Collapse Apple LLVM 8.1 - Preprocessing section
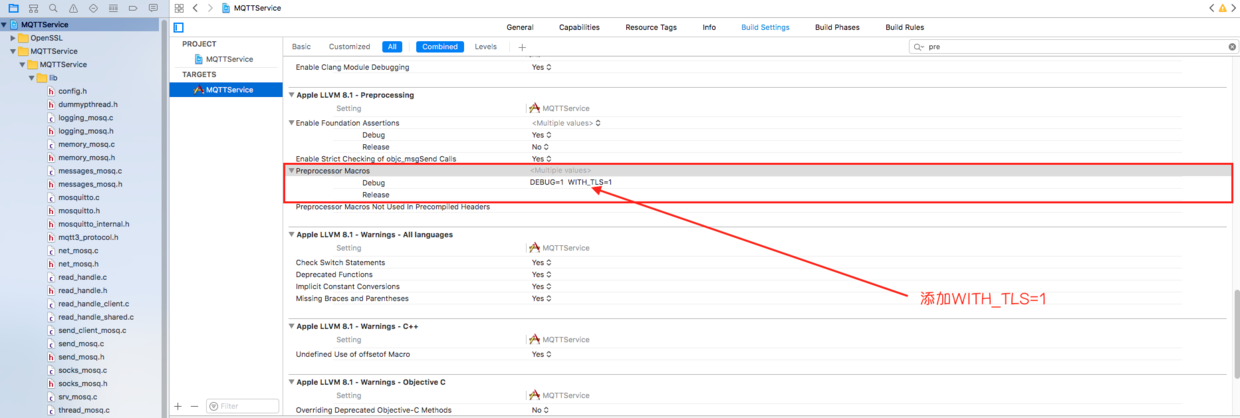1240x418 pixels. [291, 95]
